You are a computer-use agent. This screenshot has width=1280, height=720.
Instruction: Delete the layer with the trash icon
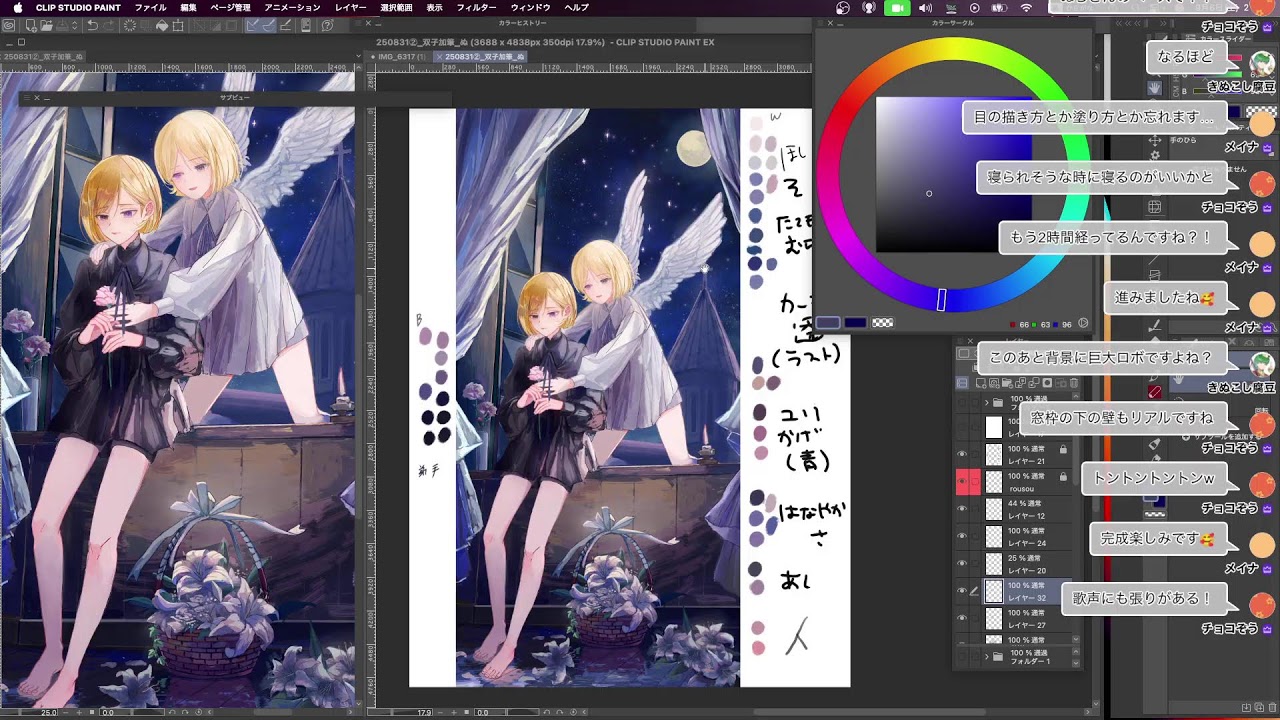pyautogui.click(x=1073, y=383)
